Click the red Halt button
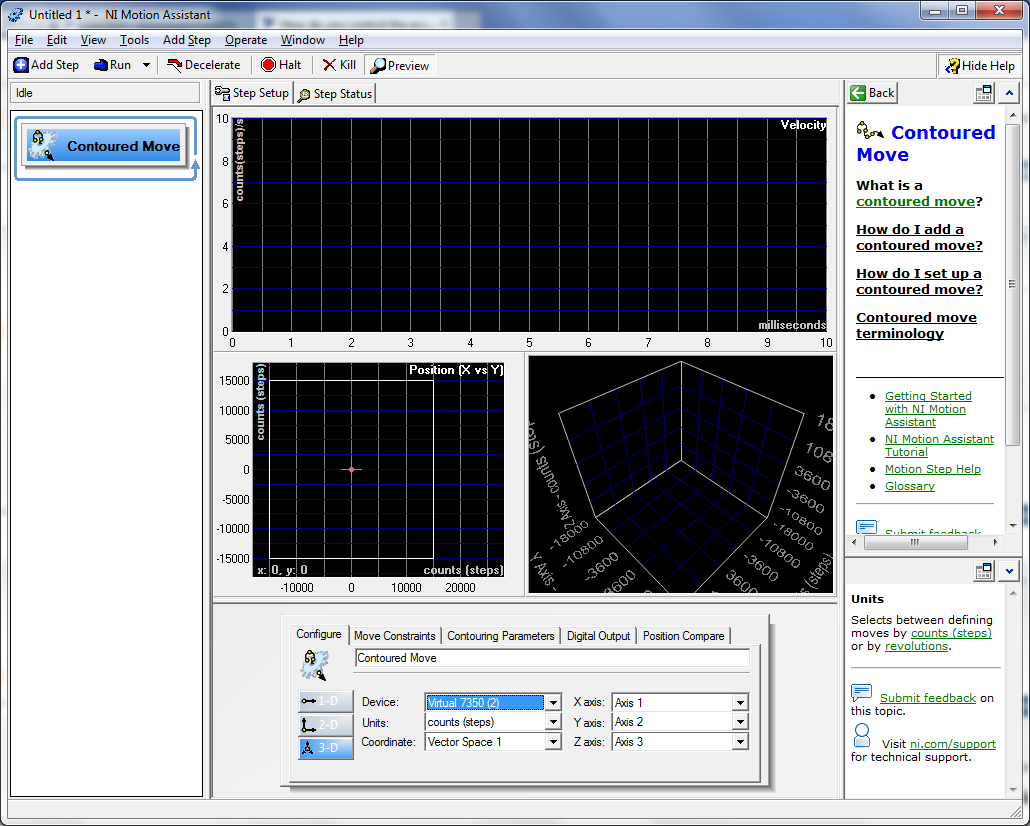This screenshot has width=1030, height=826. coord(281,65)
